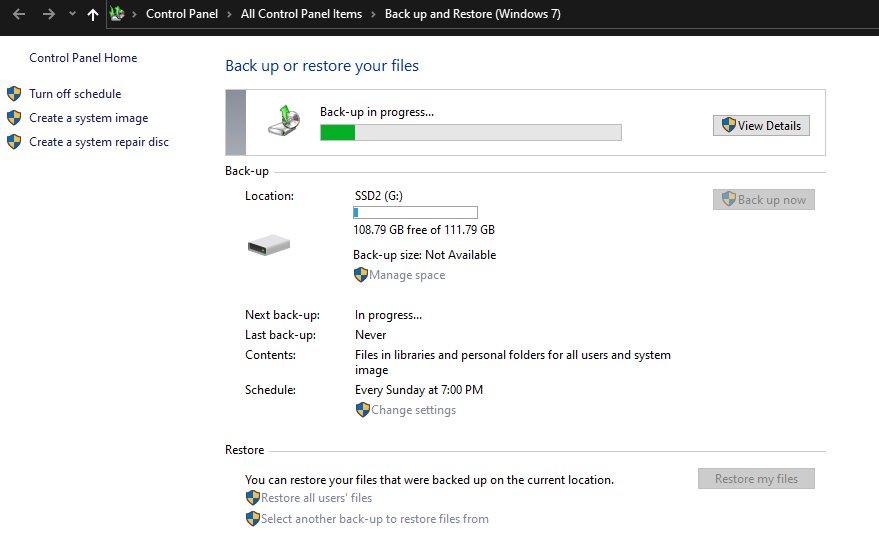This screenshot has width=879, height=550.
Task: Click Restore my files button
Action: [x=756, y=479]
